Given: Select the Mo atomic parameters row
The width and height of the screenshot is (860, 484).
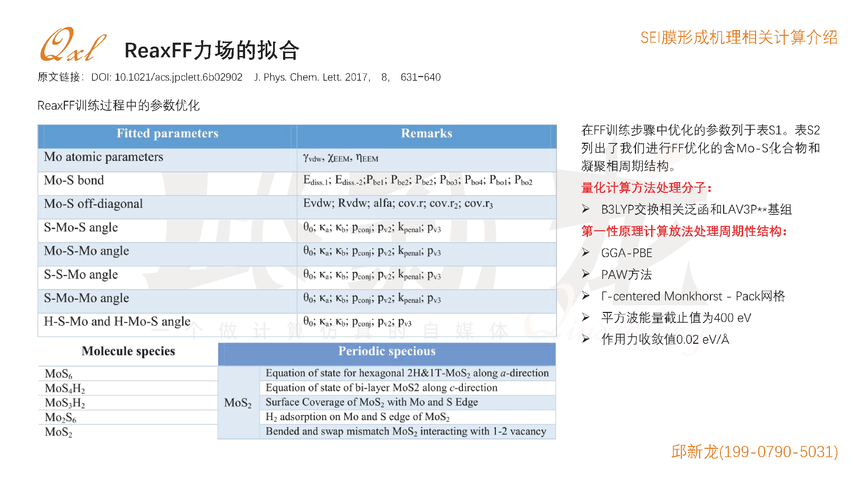Looking at the screenshot, I should pyautogui.click(x=103, y=157).
